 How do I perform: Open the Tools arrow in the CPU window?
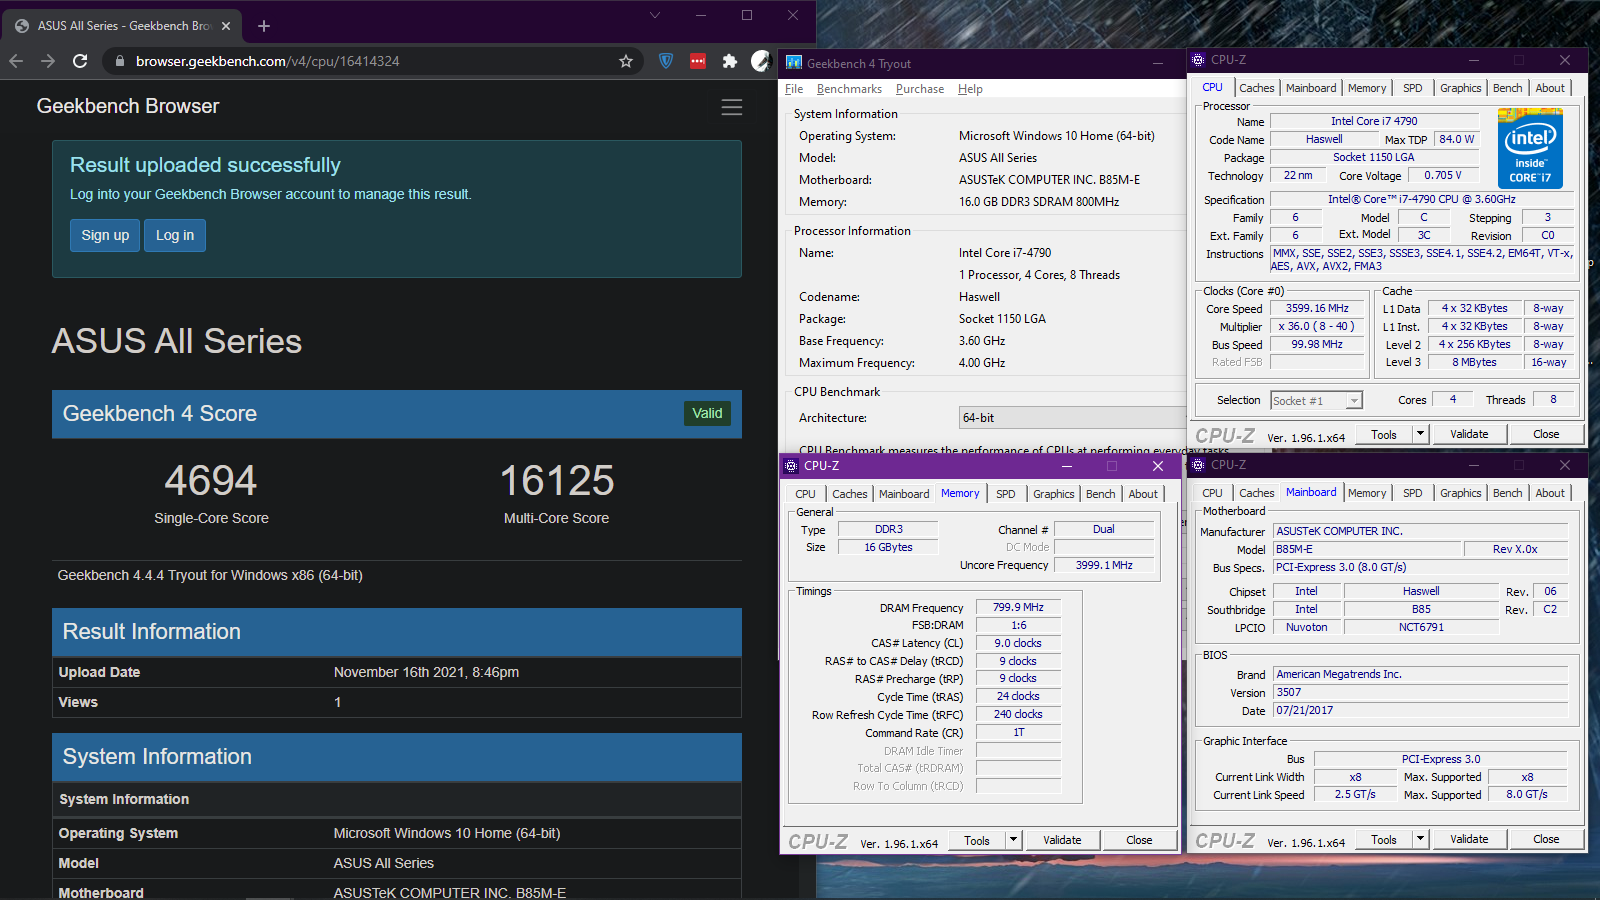click(1420, 434)
